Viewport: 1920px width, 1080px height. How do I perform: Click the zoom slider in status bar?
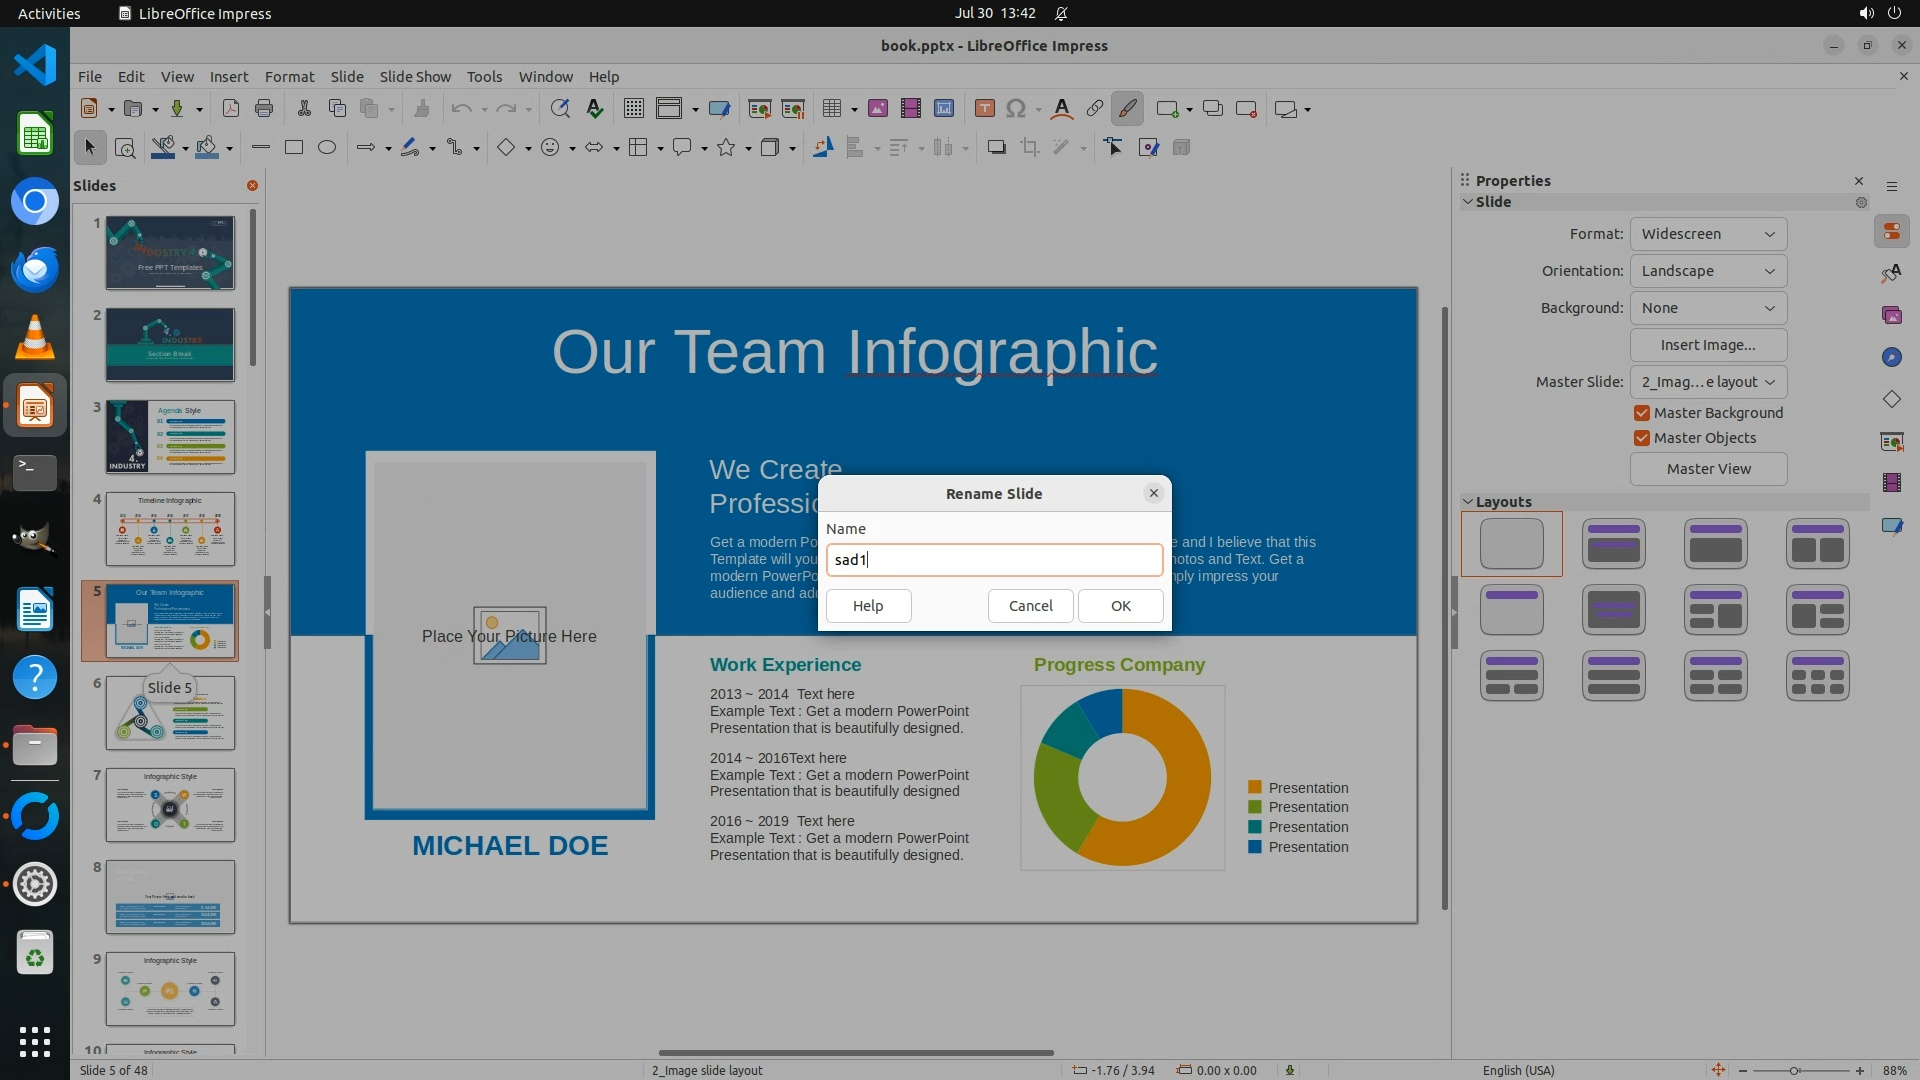click(1794, 1071)
